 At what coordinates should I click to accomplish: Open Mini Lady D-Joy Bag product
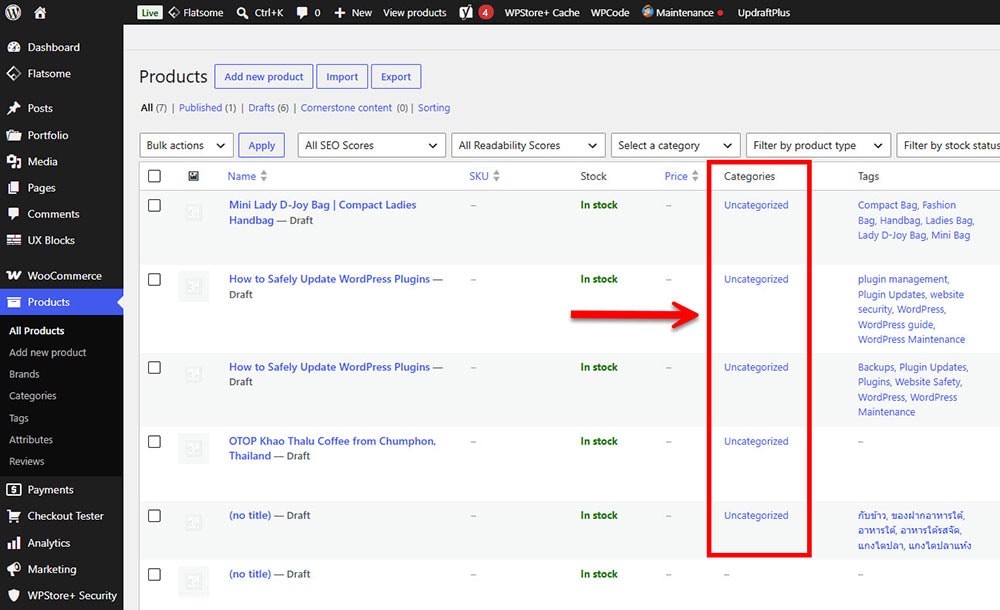click(x=322, y=212)
